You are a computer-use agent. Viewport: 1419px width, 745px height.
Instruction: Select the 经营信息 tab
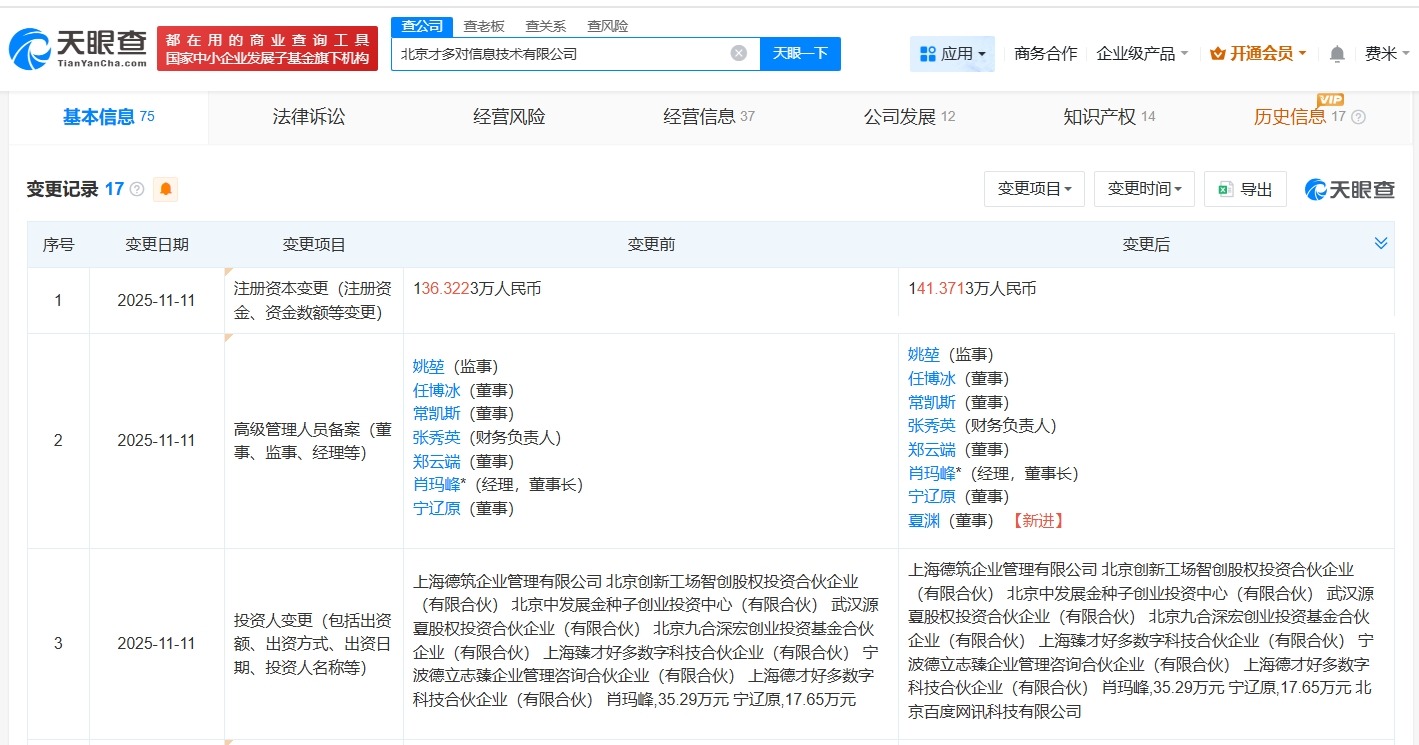coord(700,116)
